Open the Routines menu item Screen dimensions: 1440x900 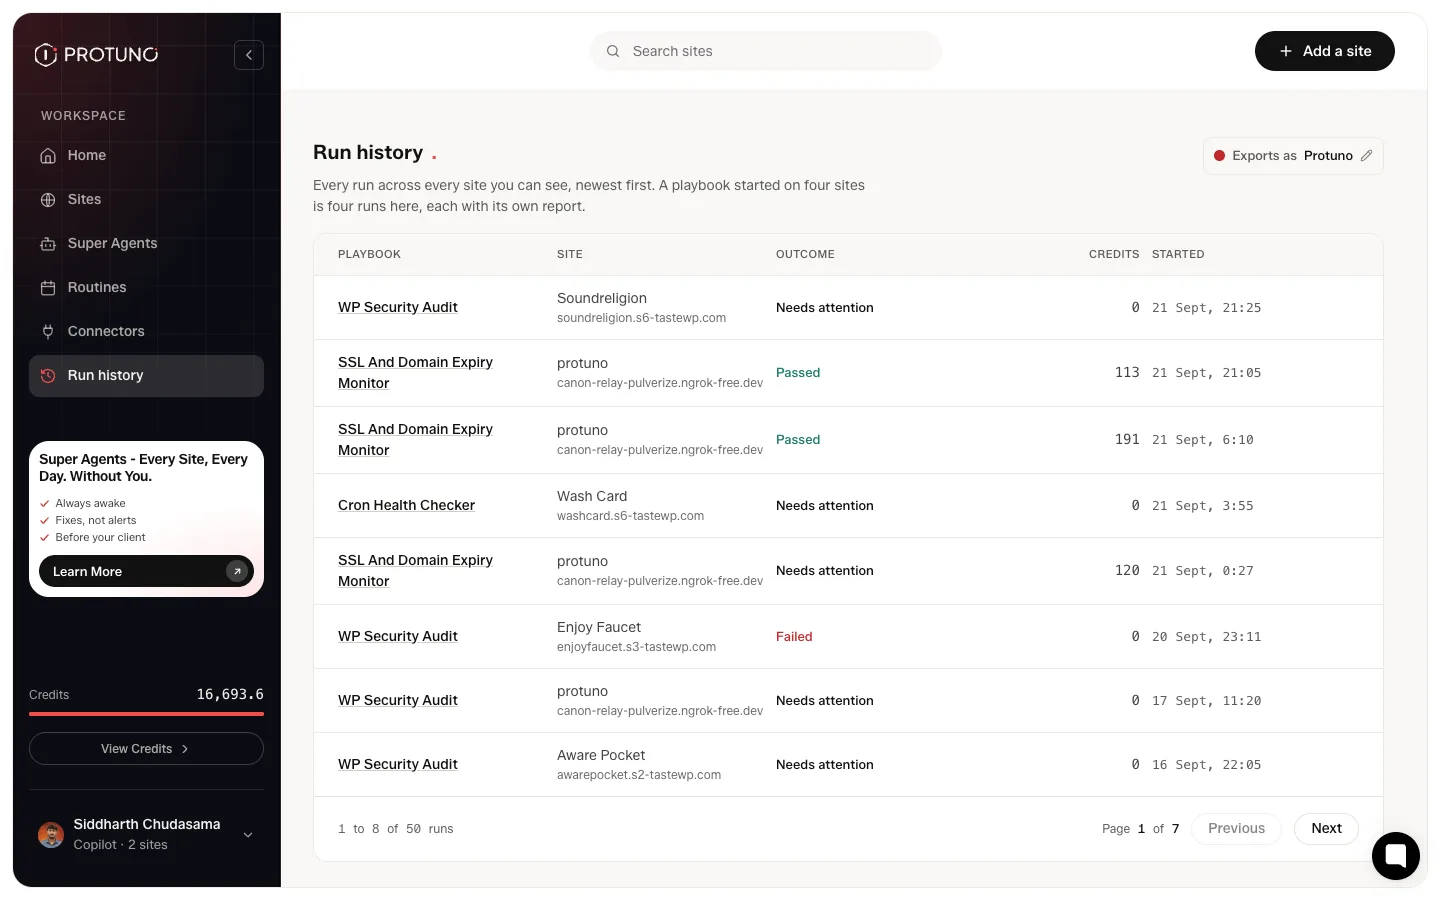pyautogui.click(x=146, y=288)
